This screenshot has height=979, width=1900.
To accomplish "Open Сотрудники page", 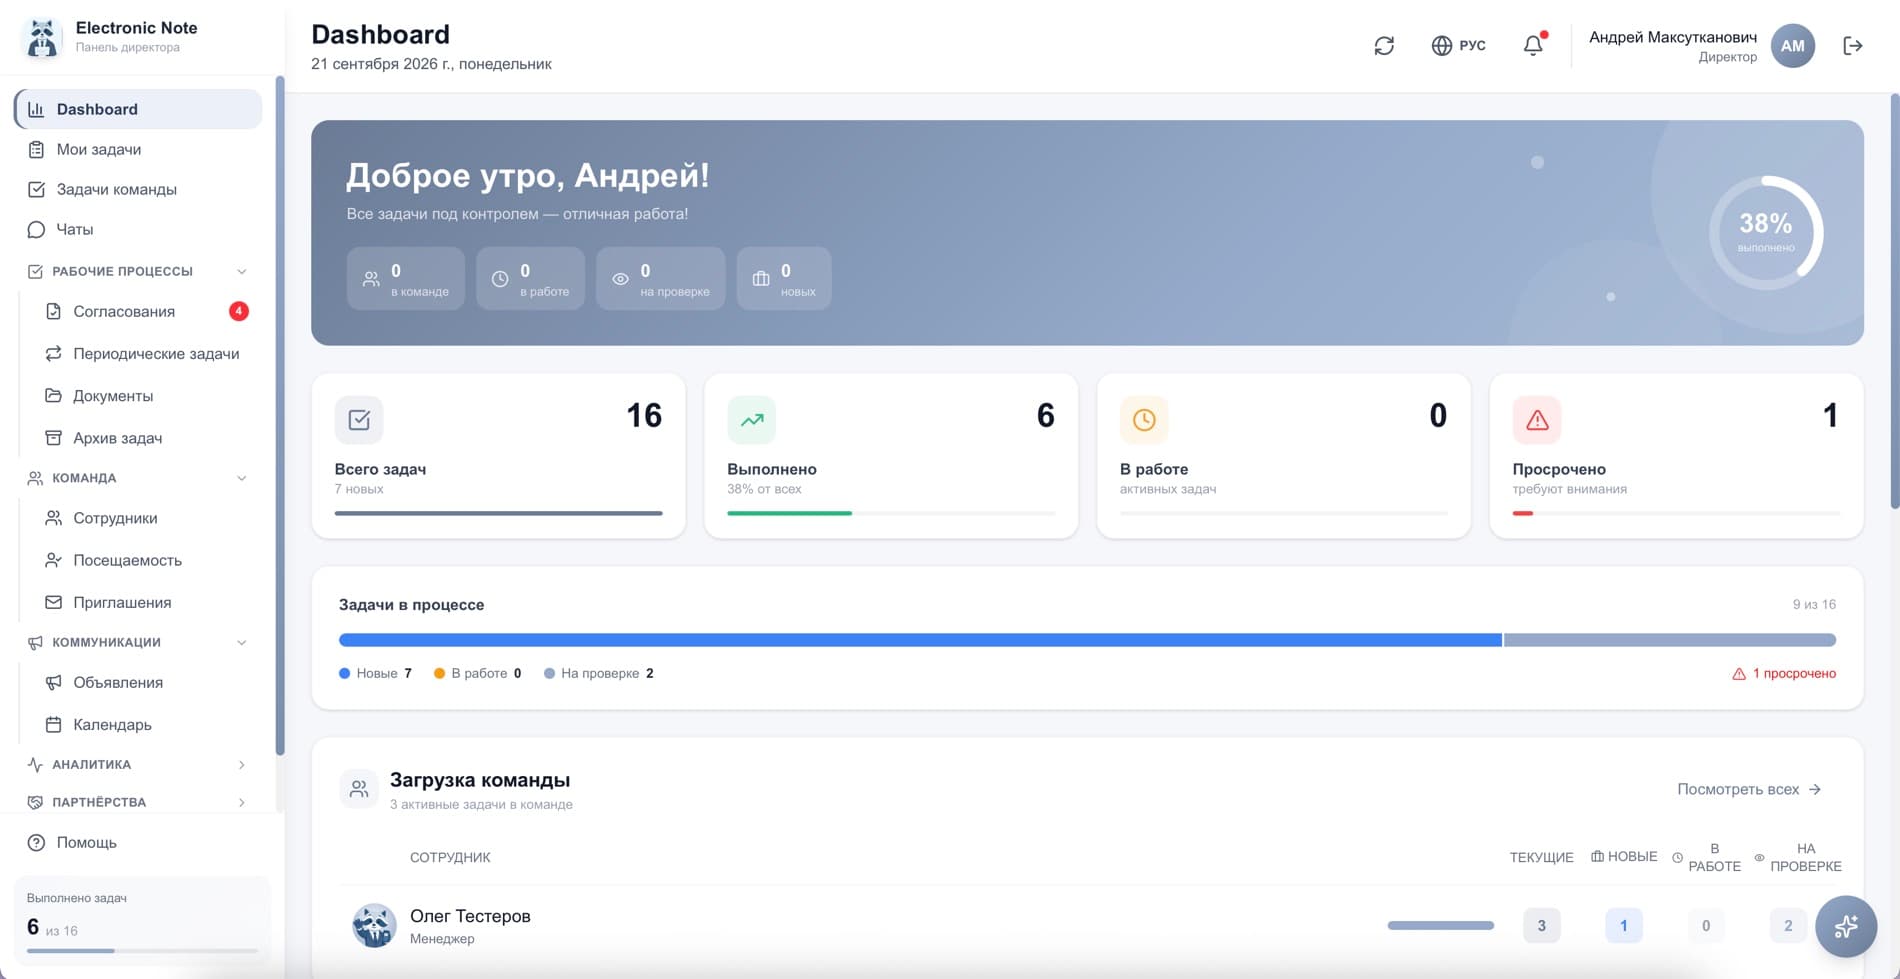I will (x=146, y=518).
